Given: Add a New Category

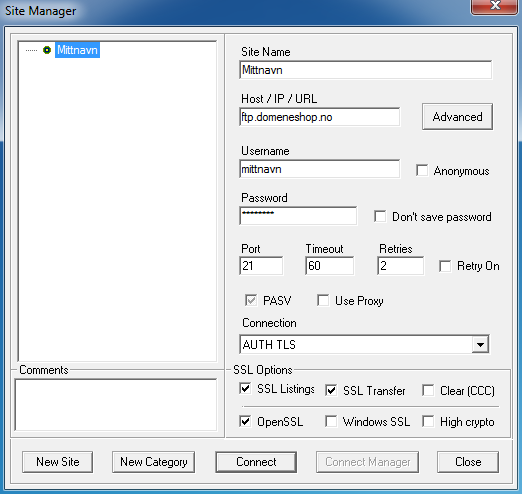Looking at the screenshot, I should 154,462.
